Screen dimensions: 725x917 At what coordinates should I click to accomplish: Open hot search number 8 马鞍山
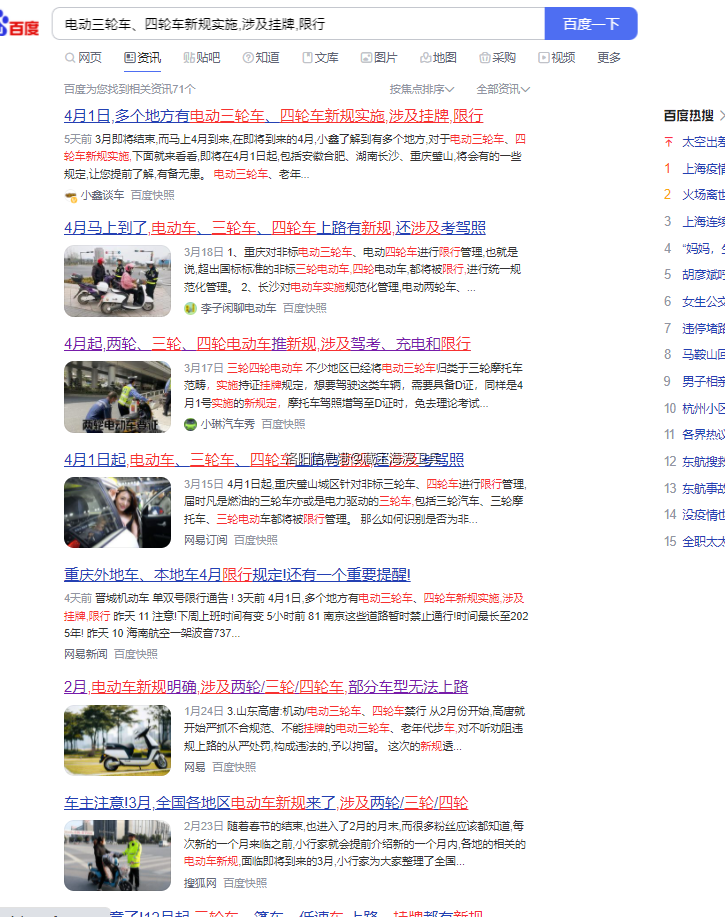(x=703, y=354)
